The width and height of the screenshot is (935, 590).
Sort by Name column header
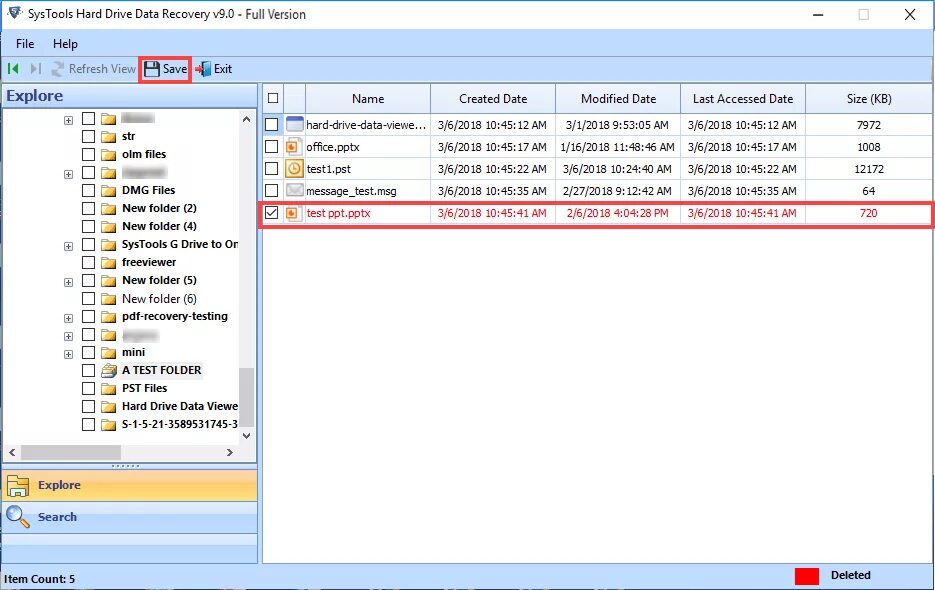pyautogui.click(x=368, y=98)
